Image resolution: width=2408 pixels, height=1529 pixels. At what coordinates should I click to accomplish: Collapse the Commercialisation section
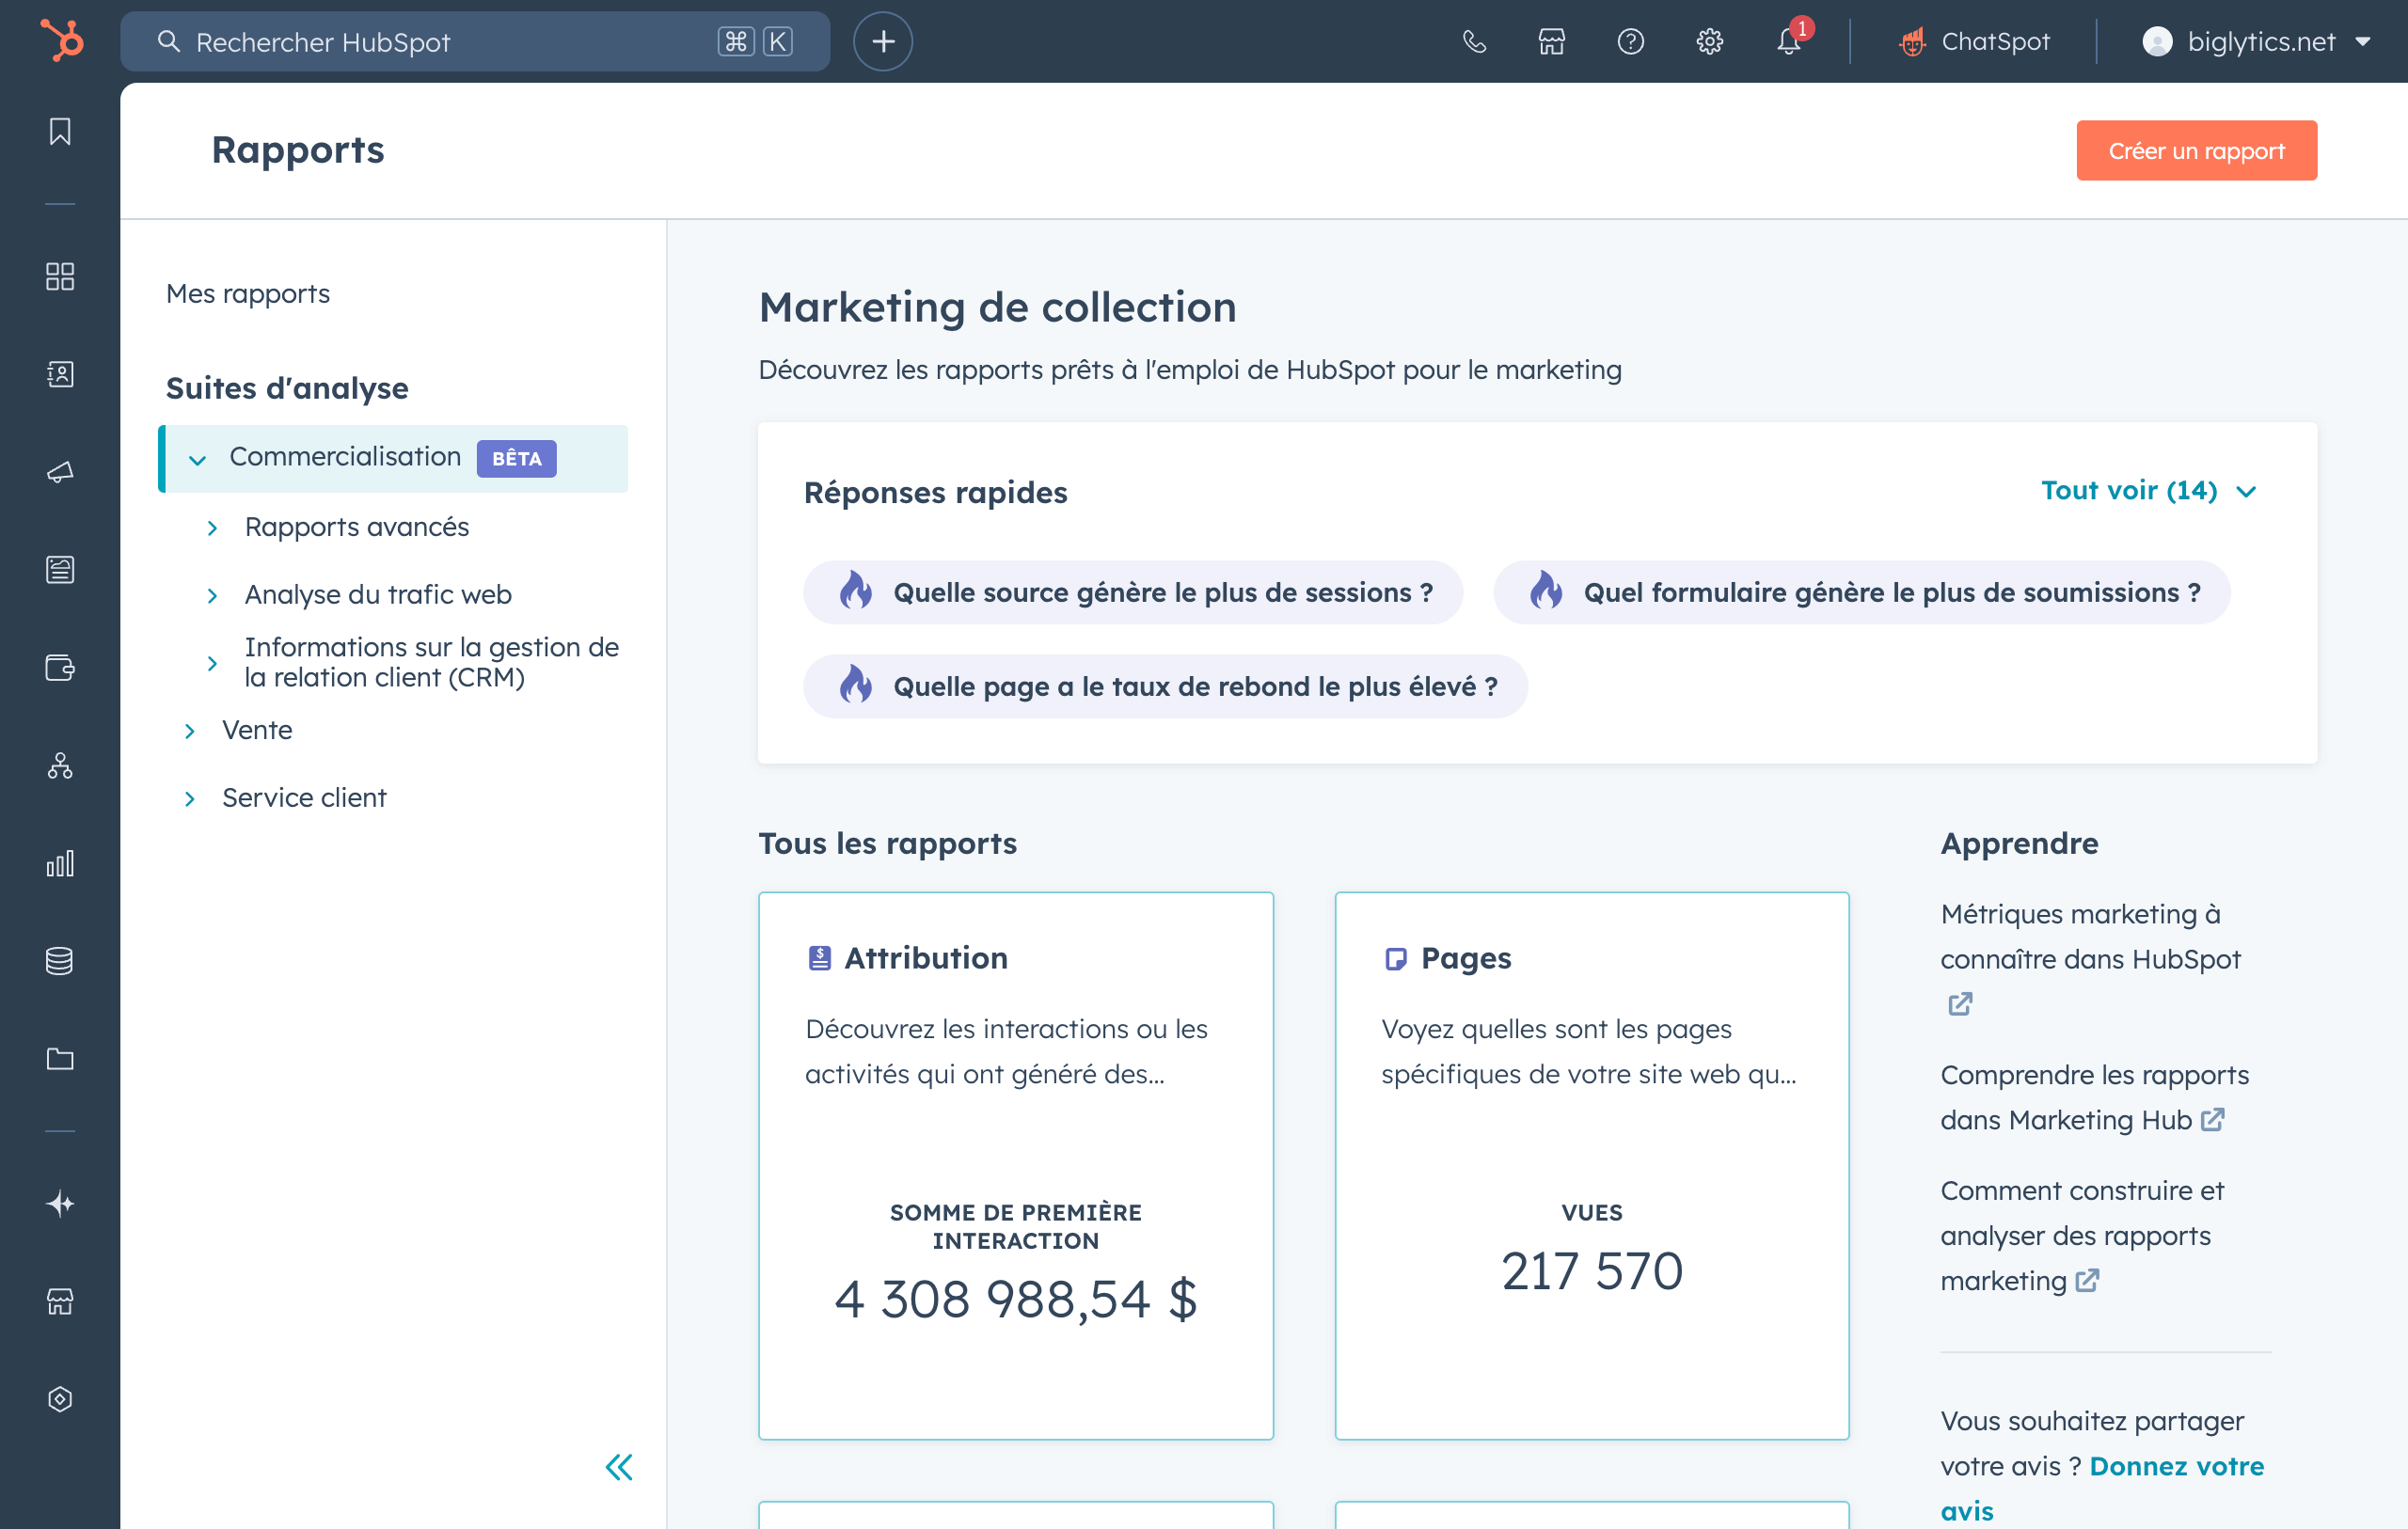tap(198, 459)
